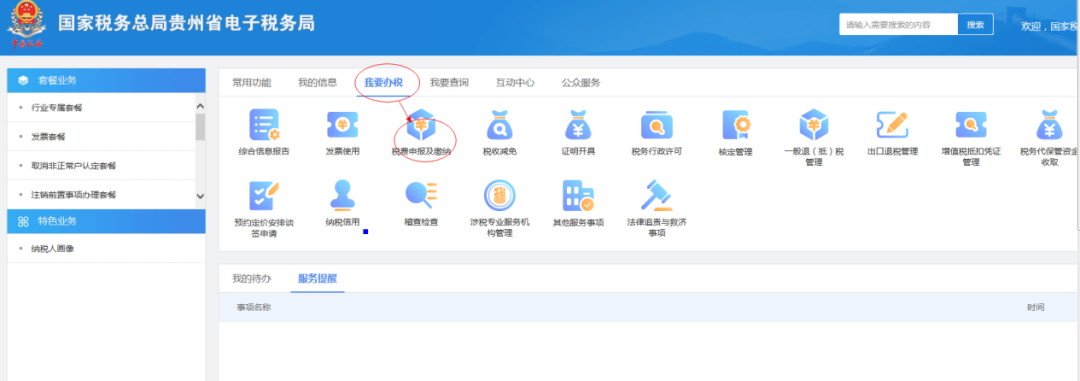Open 一般退（抵）税管理 icon

813,125
